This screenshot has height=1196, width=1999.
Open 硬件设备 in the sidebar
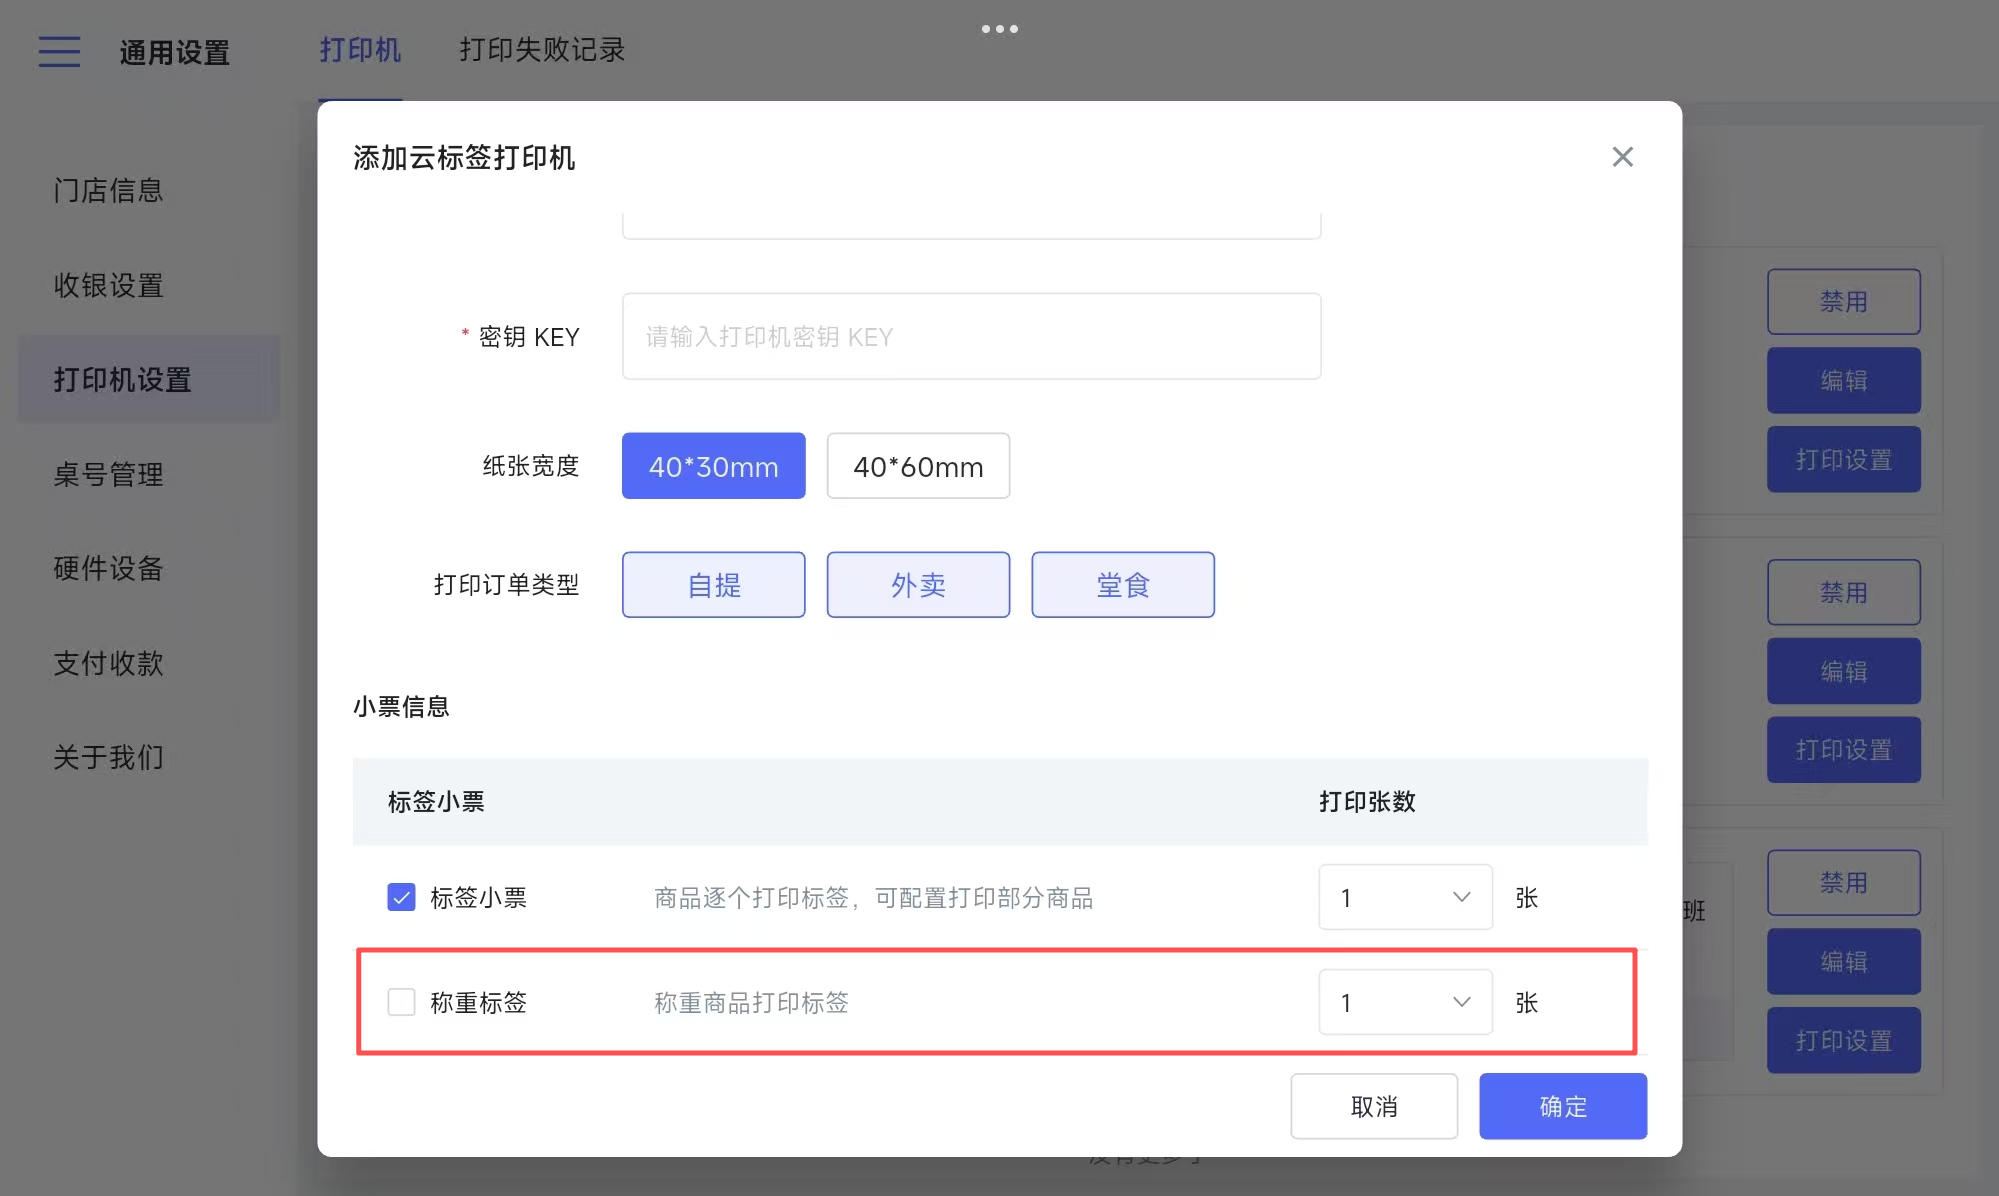coord(108,568)
